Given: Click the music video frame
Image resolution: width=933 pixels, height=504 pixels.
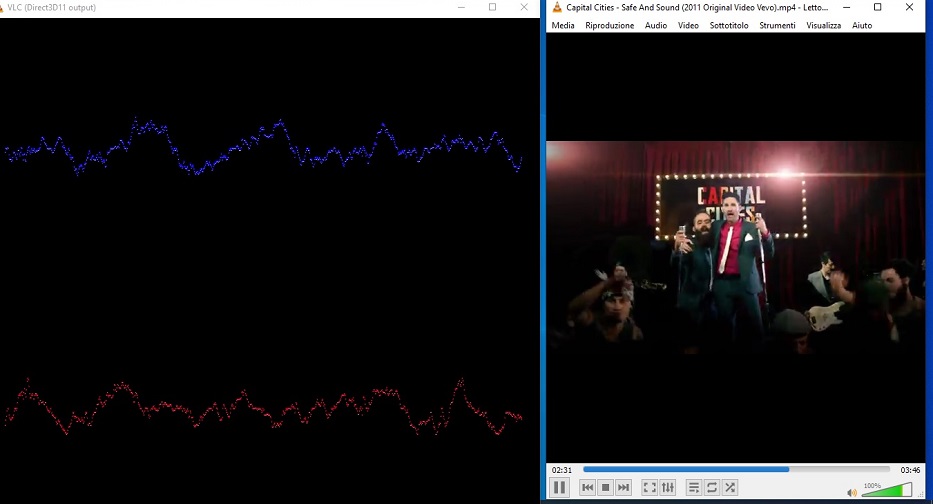Looking at the screenshot, I should coord(736,249).
